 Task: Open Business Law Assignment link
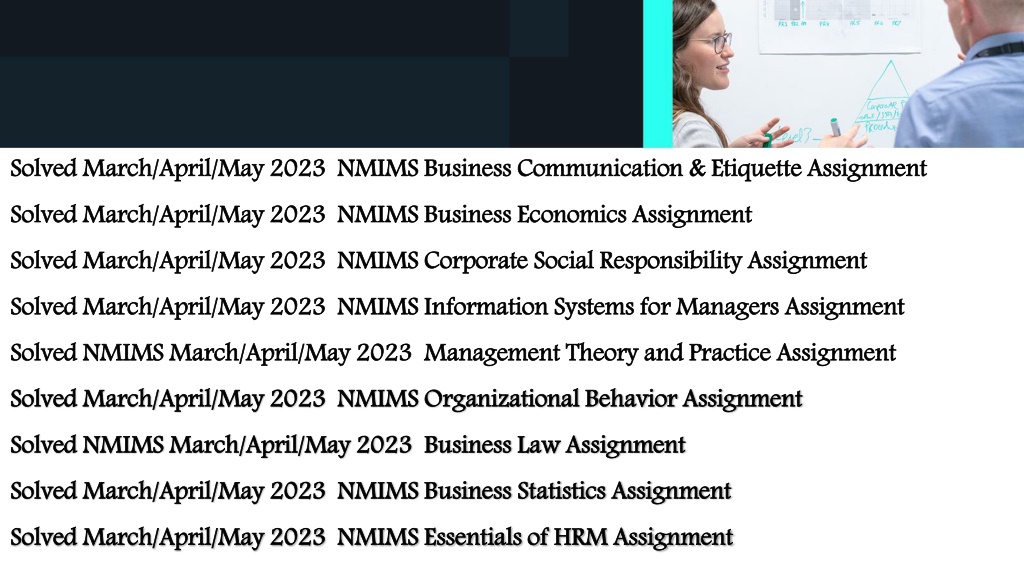(347, 445)
